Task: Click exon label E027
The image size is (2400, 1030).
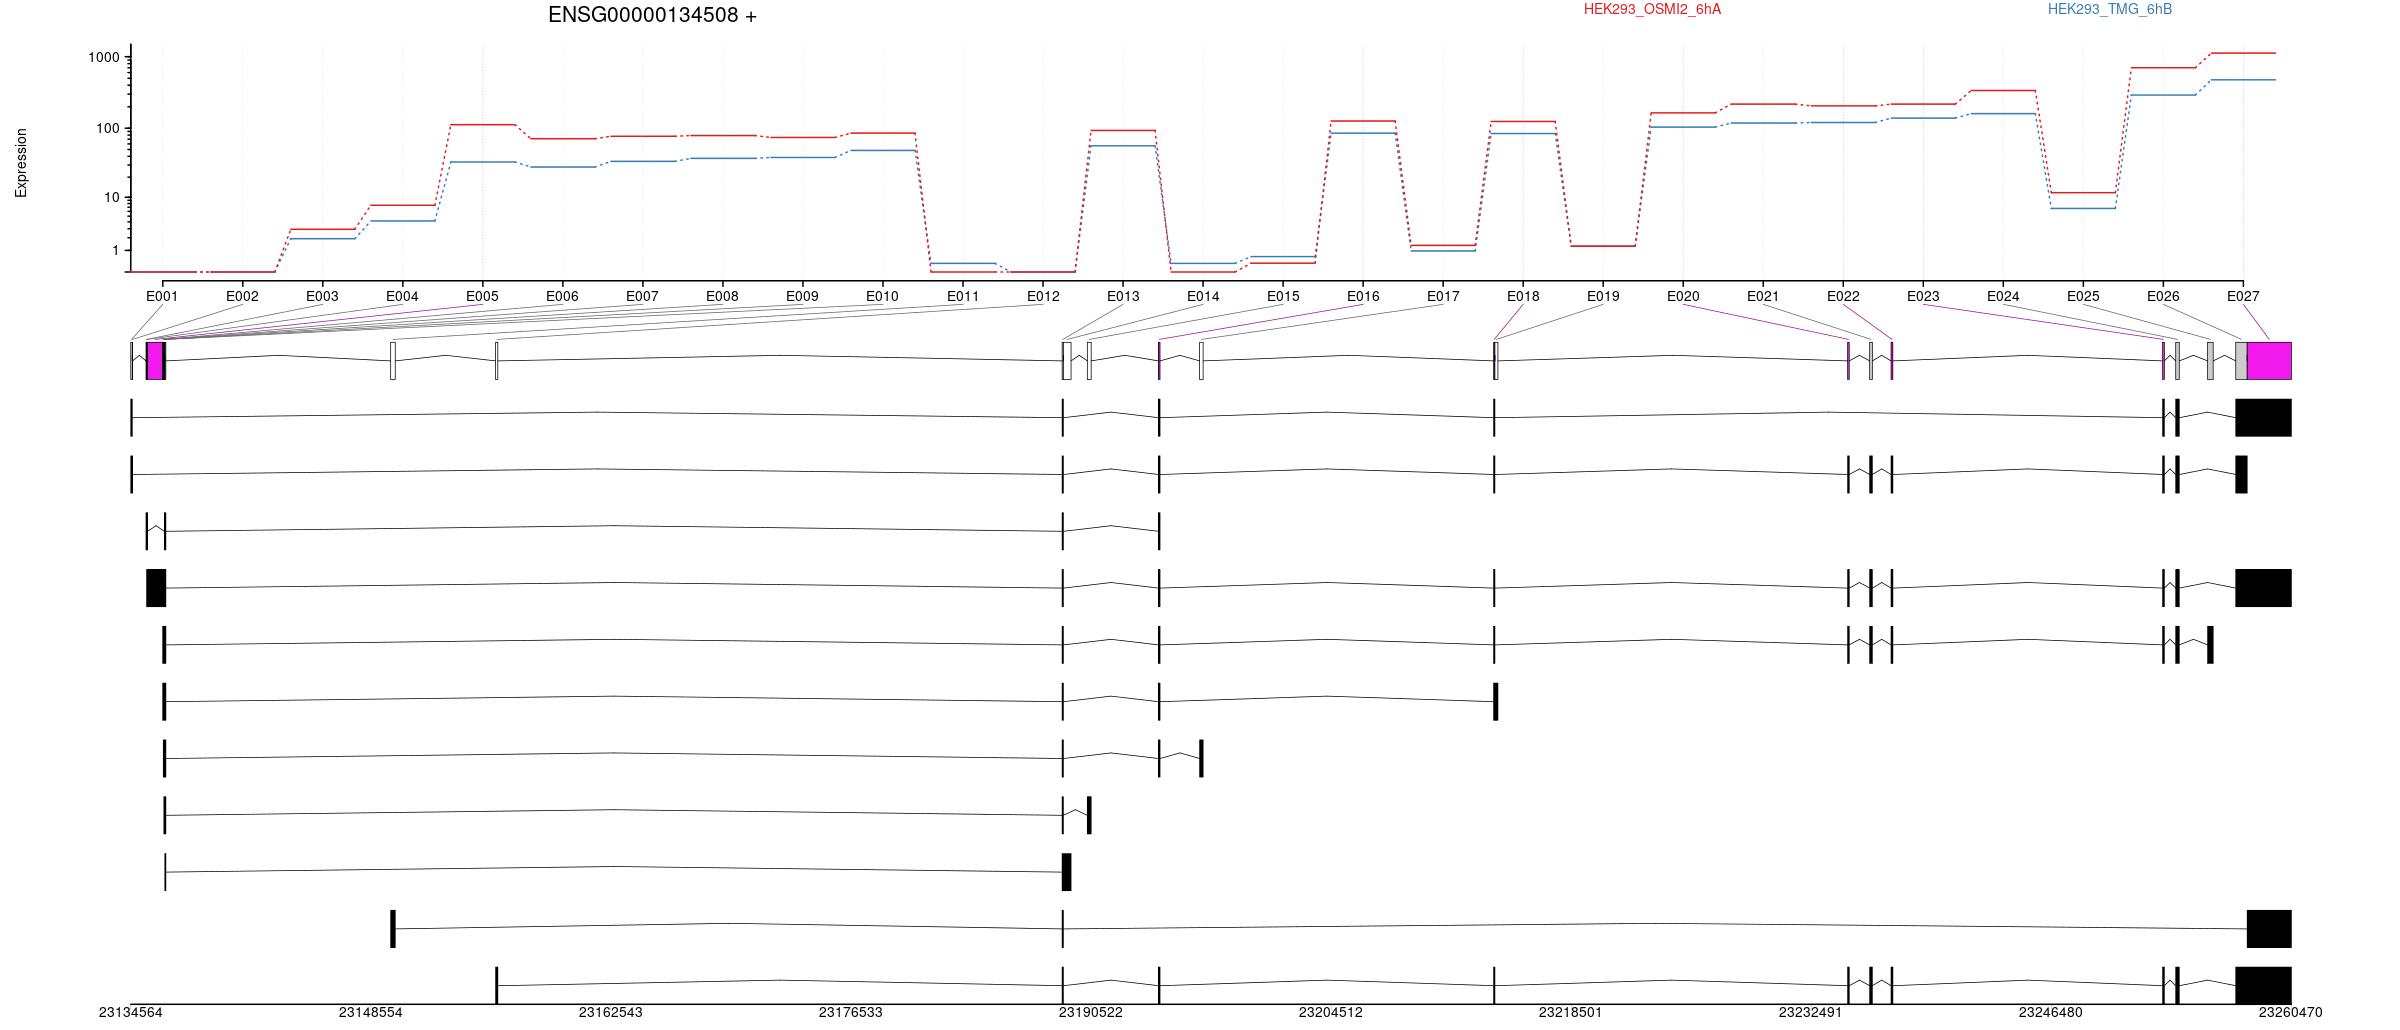Action: pos(2243,296)
